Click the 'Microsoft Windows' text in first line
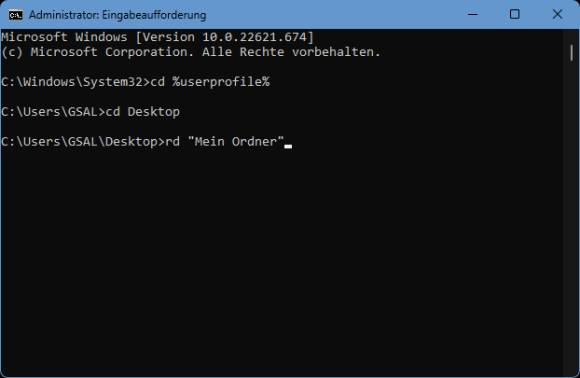 (64, 37)
